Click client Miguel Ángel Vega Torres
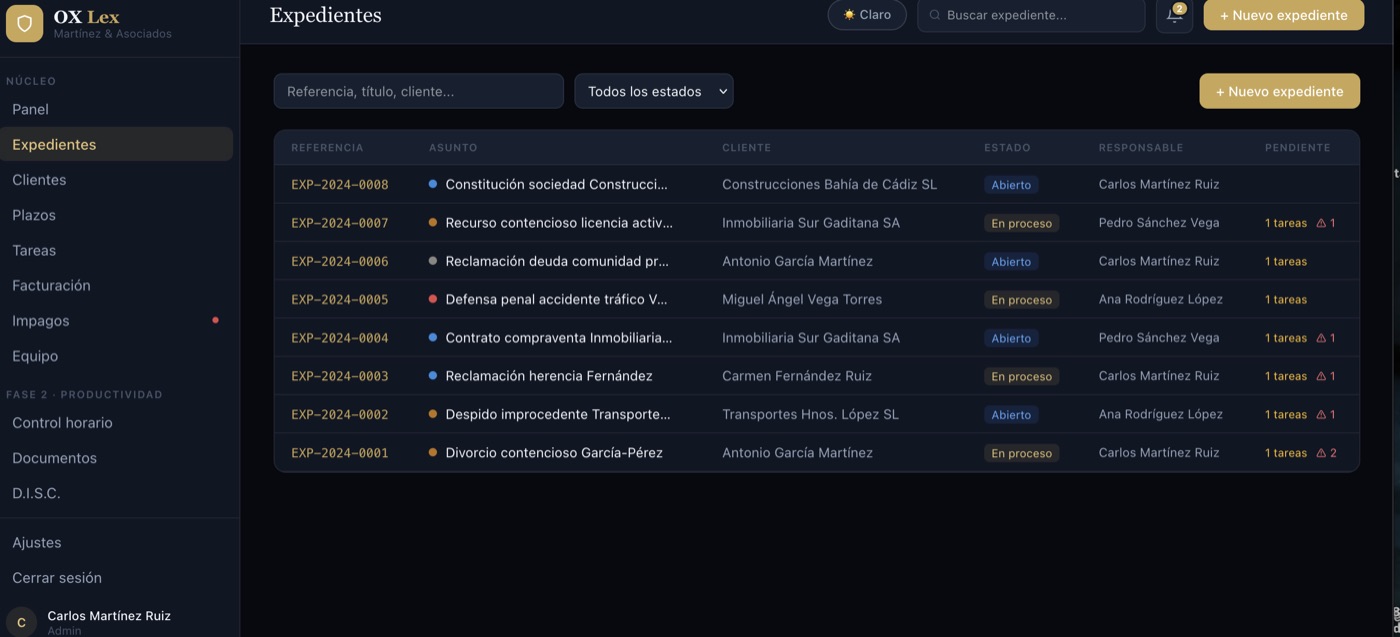This screenshot has width=1400, height=637. tap(802, 299)
